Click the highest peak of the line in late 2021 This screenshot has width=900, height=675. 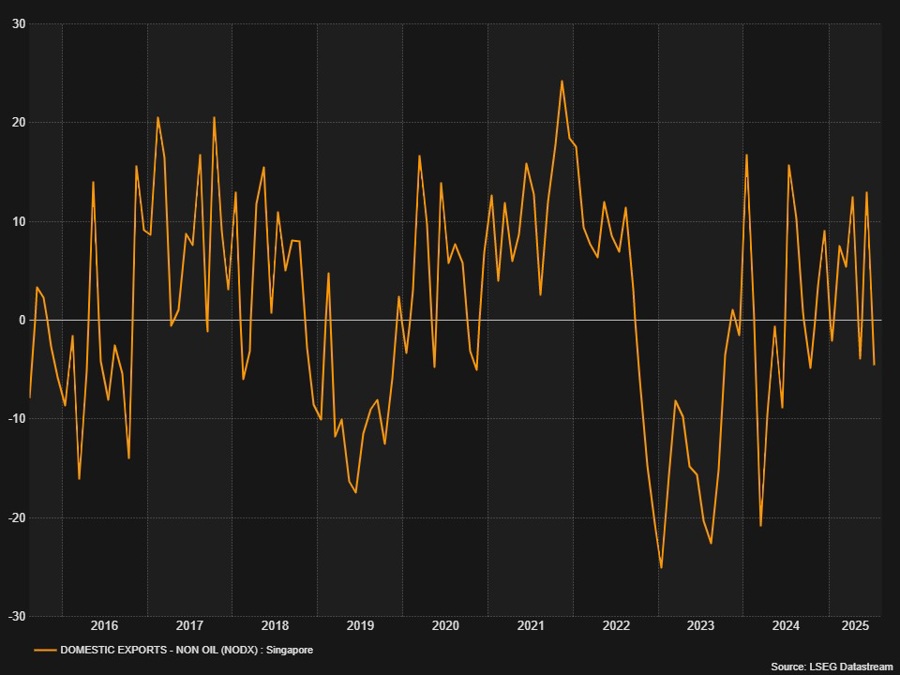562,81
